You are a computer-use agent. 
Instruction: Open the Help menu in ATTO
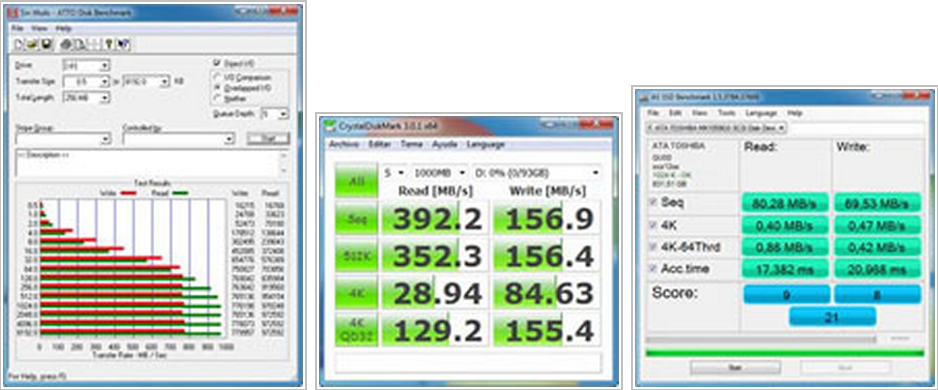coord(63,28)
